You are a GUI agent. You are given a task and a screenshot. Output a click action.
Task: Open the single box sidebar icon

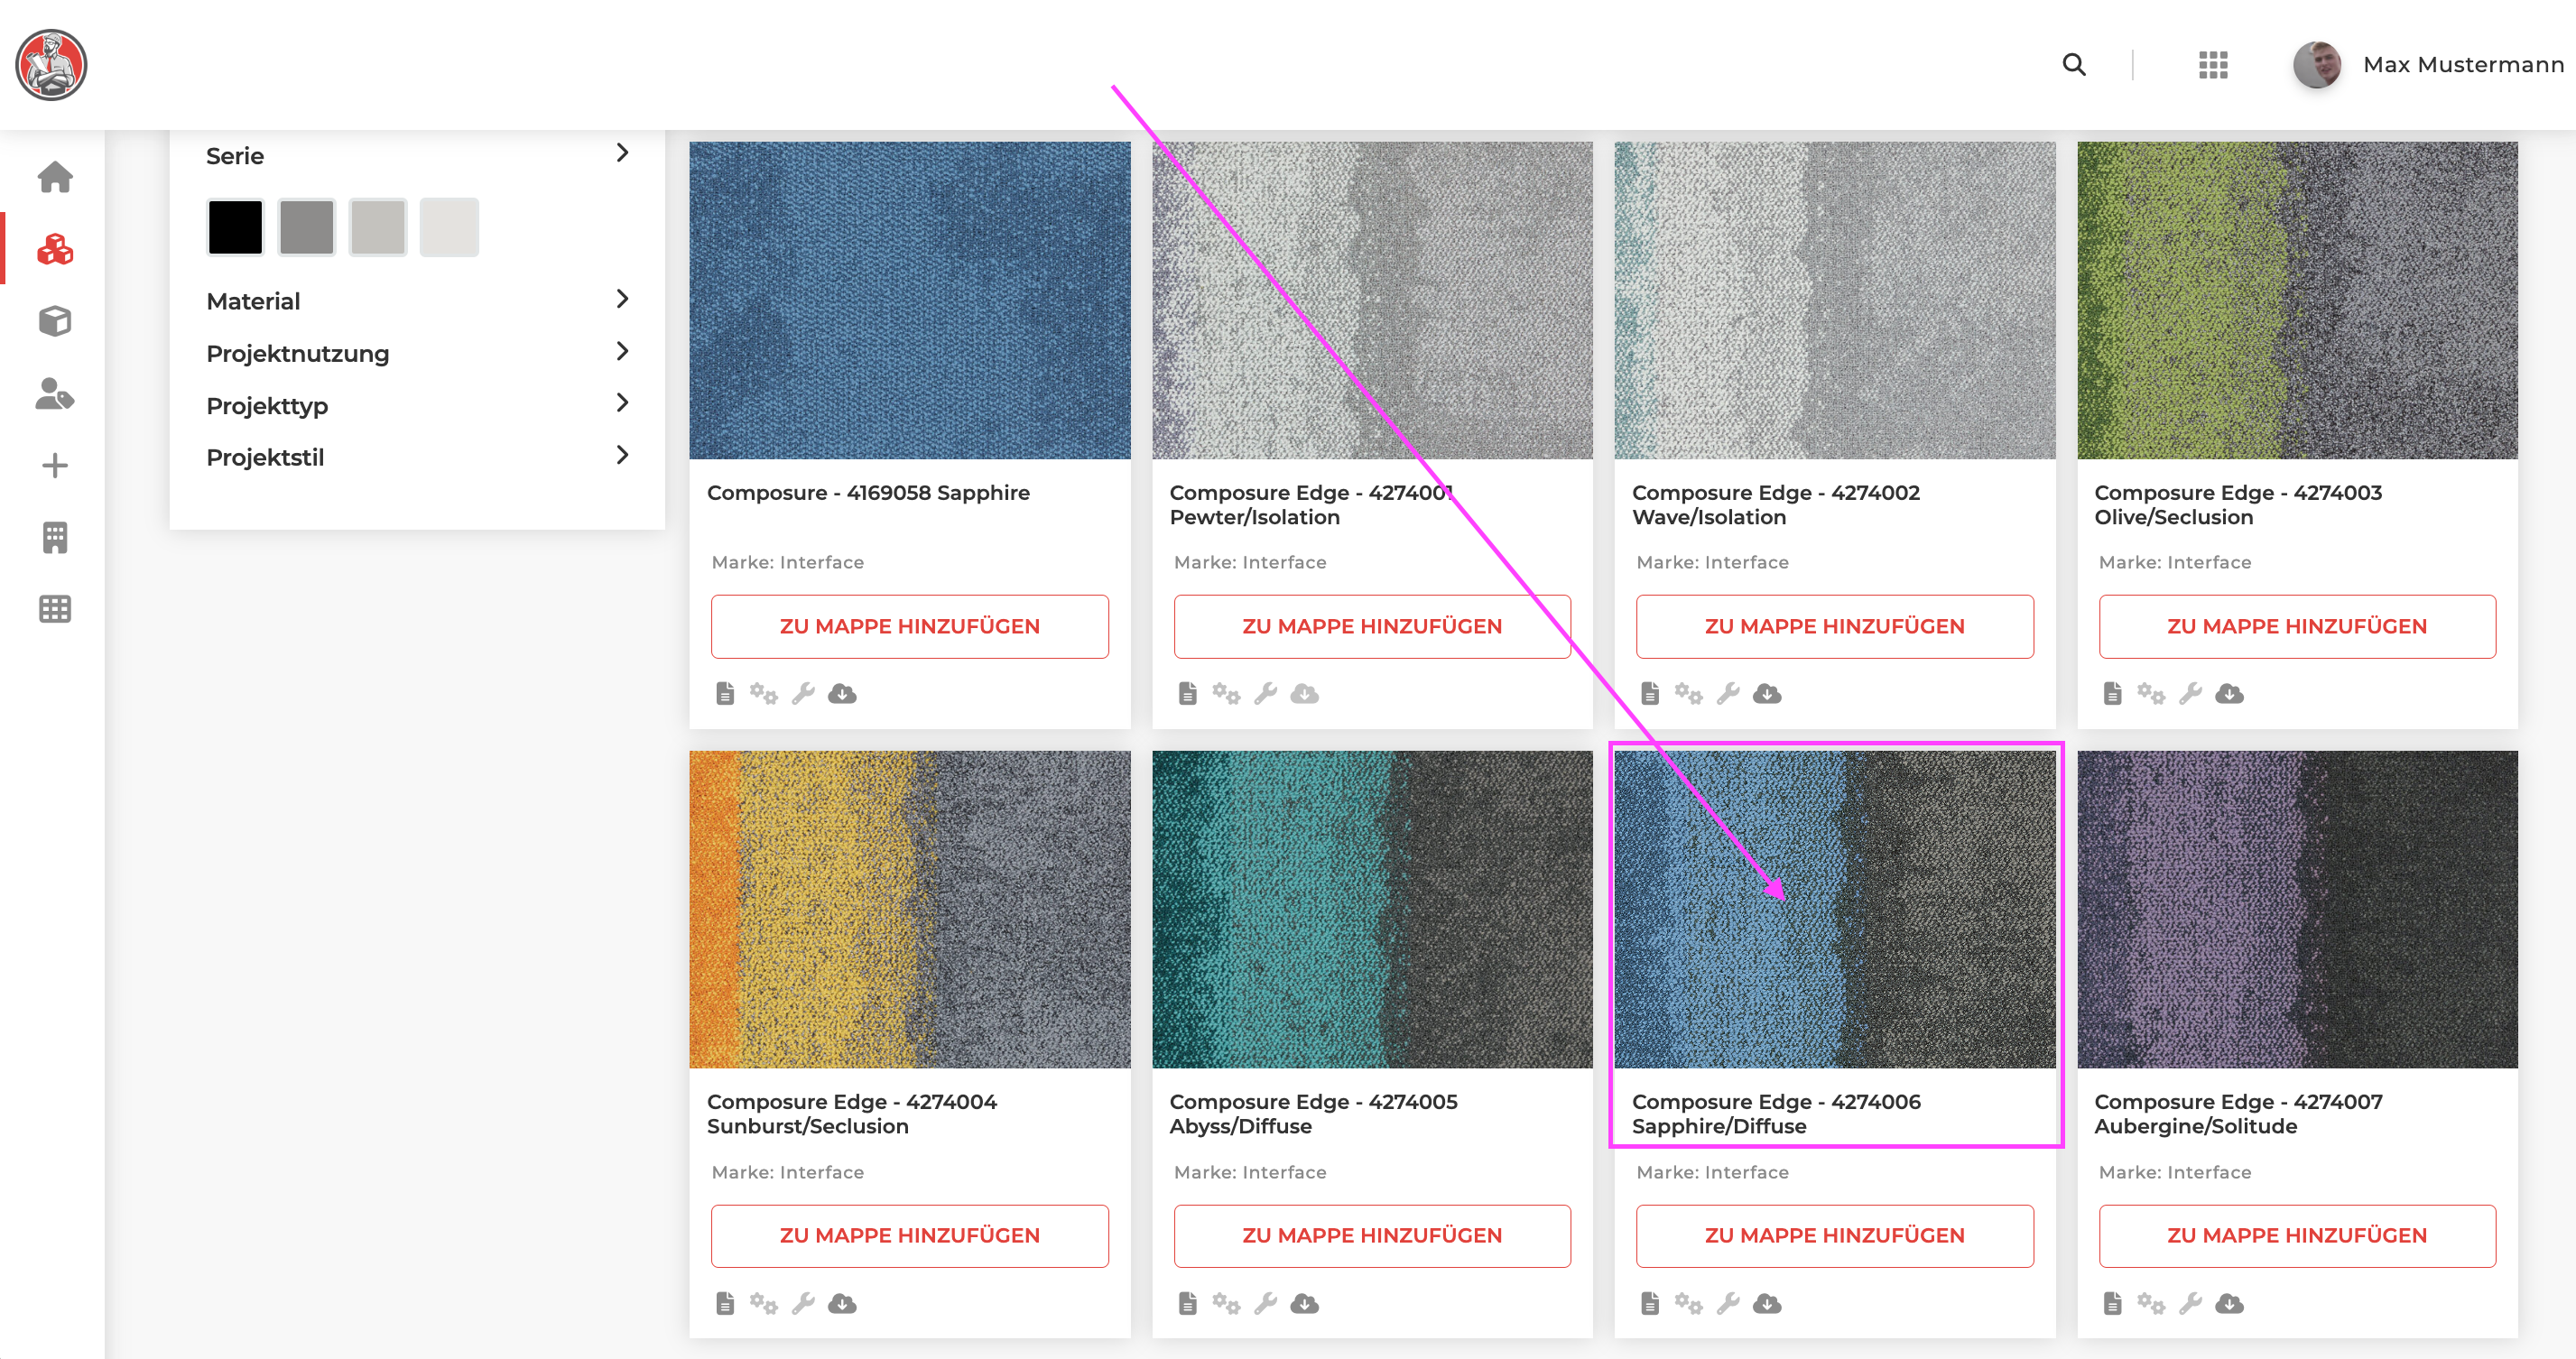[x=55, y=321]
